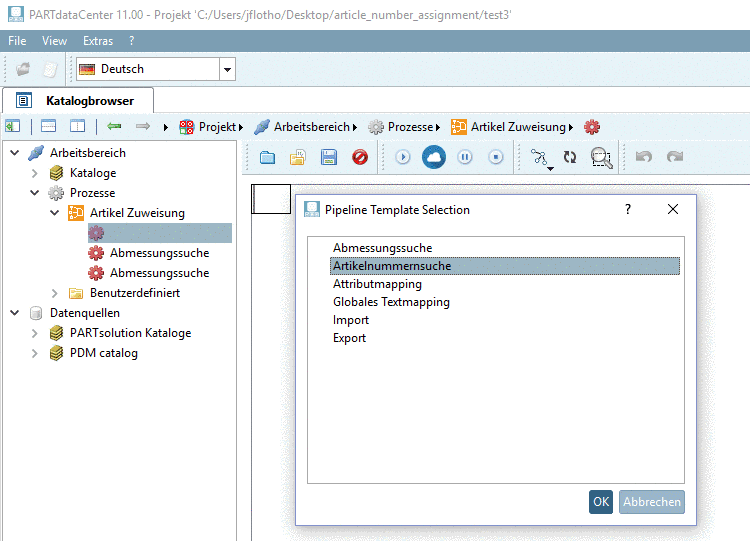Select the Prozesse tree item
750x541 pixels.
tap(92, 193)
